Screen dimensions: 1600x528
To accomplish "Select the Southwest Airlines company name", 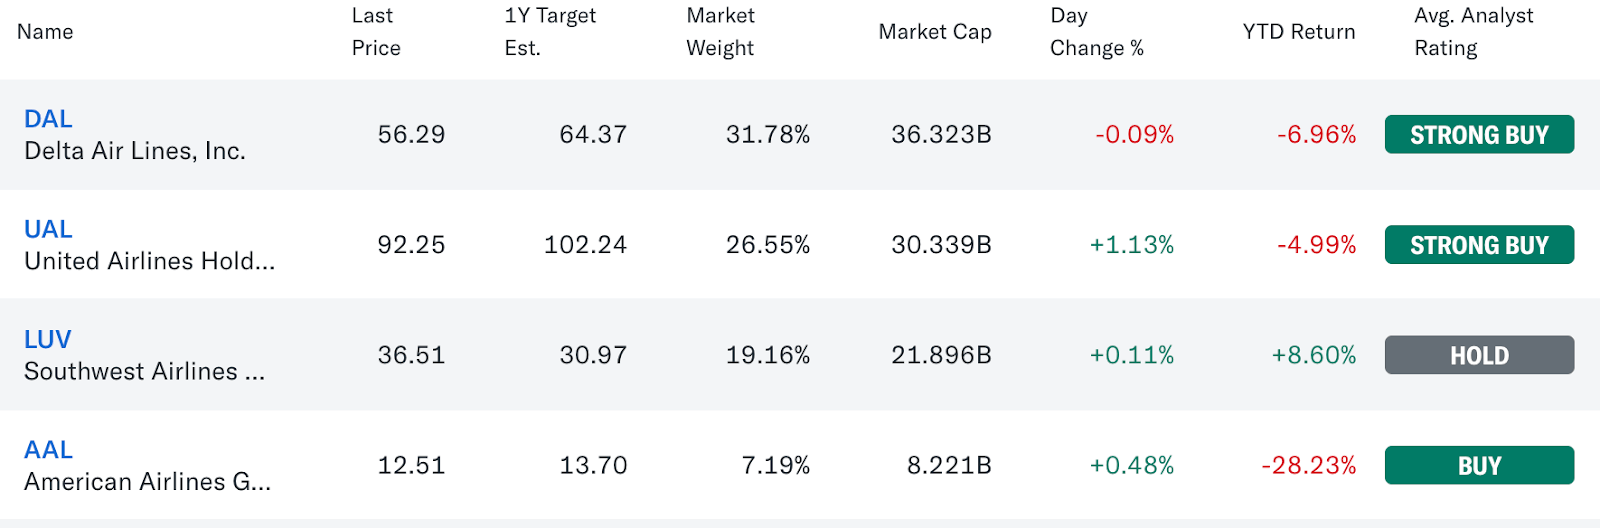I will coord(144,372).
